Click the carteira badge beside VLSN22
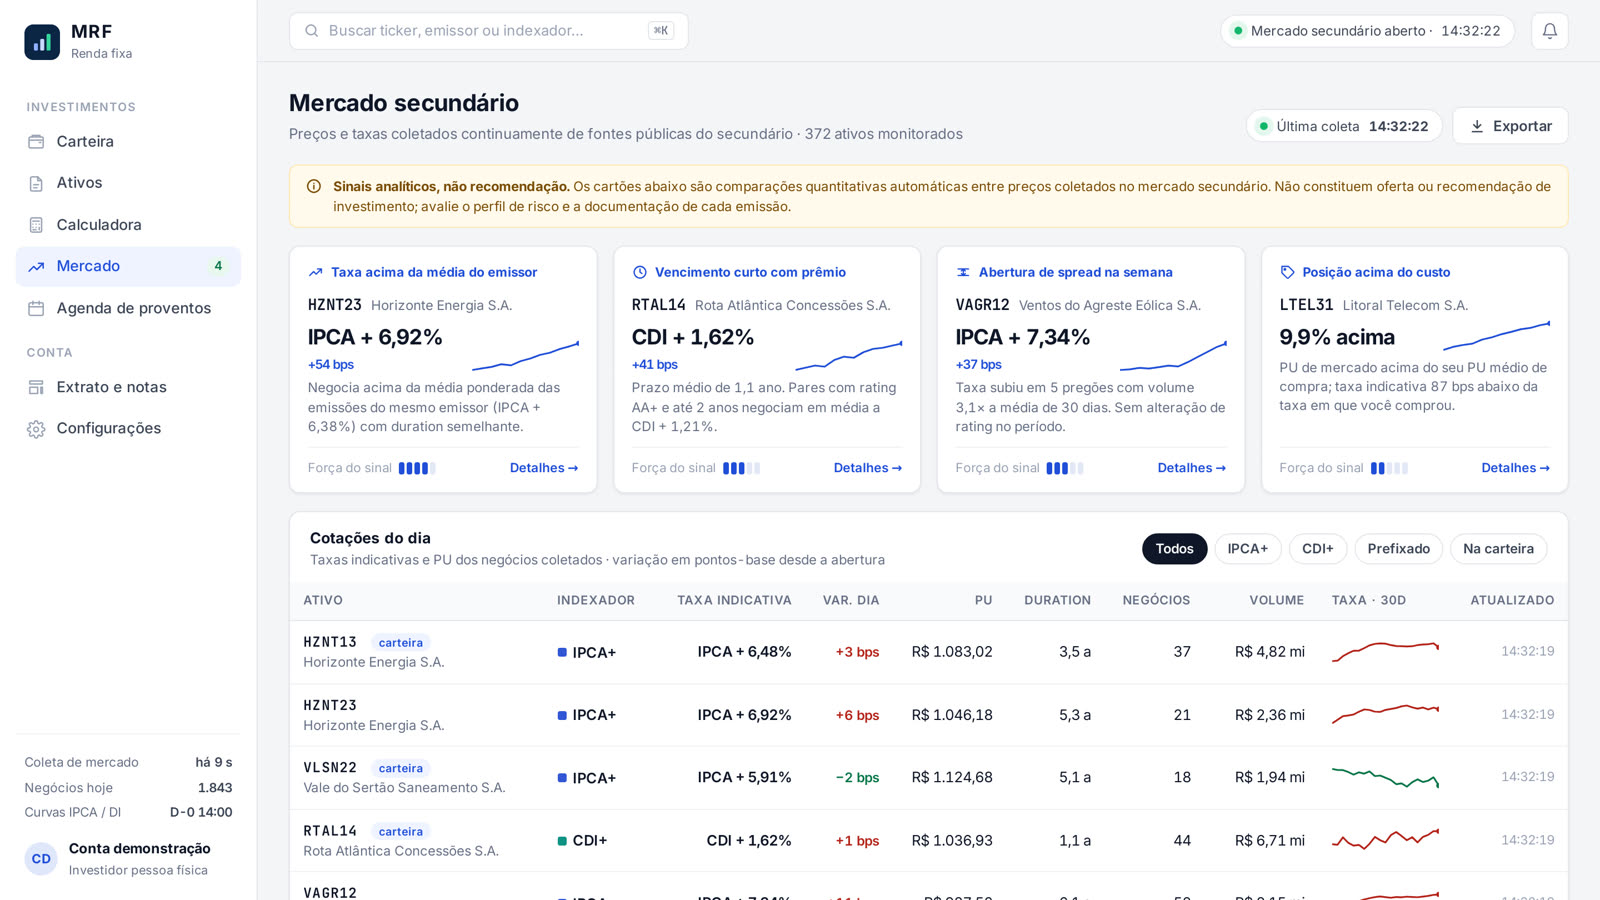The height and width of the screenshot is (900, 1600). click(x=401, y=768)
